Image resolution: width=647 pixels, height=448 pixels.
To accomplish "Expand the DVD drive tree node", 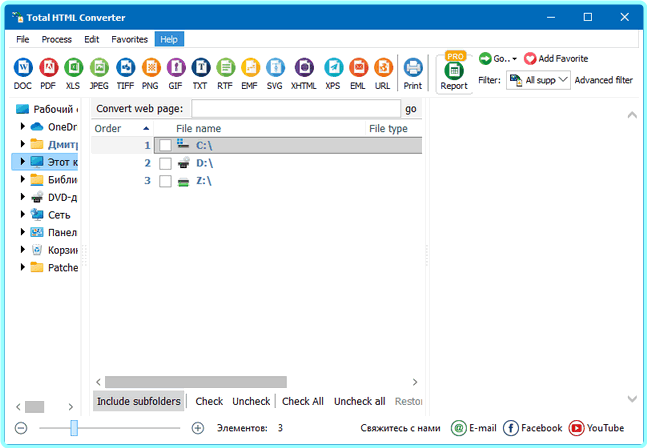I will coord(23,197).
